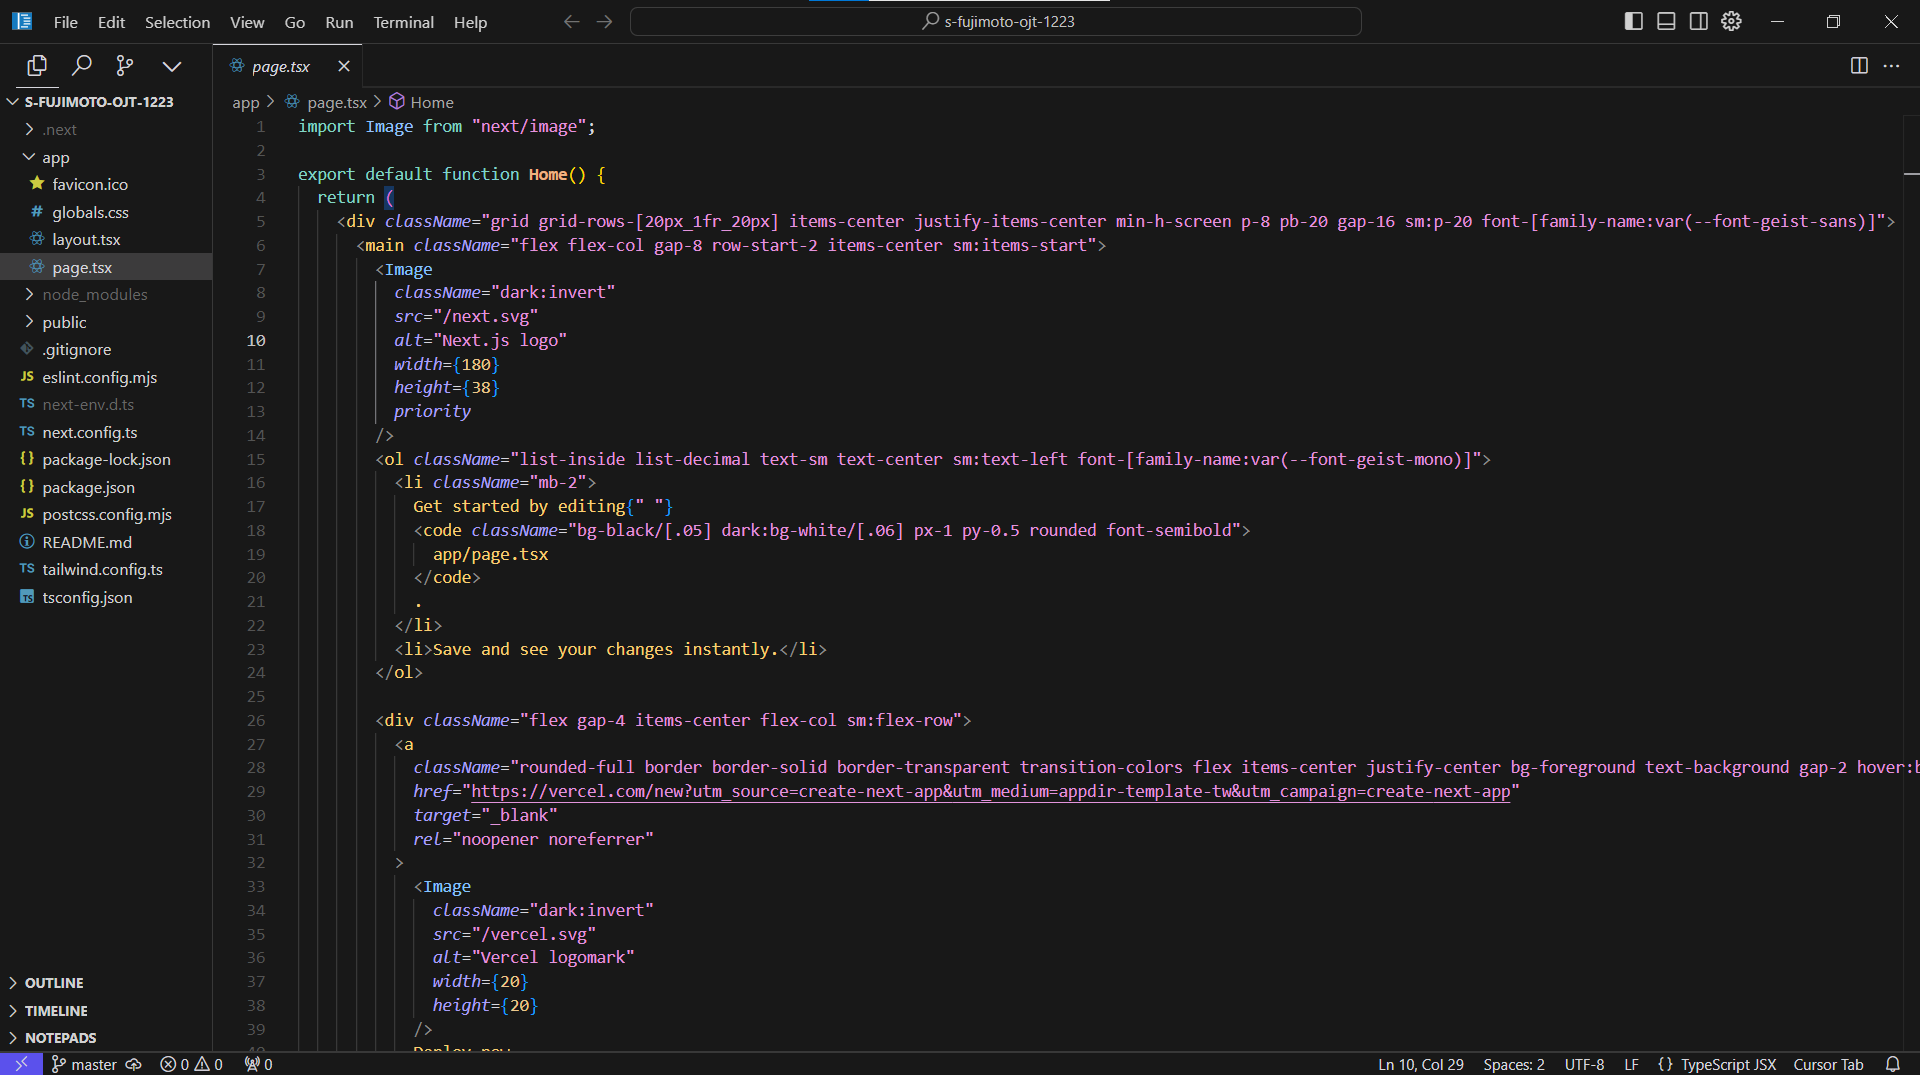Go forward with the navigation arrow
Image resolution: width=1920 pixels, height=1075 pixels.
[x=604, y=21]
